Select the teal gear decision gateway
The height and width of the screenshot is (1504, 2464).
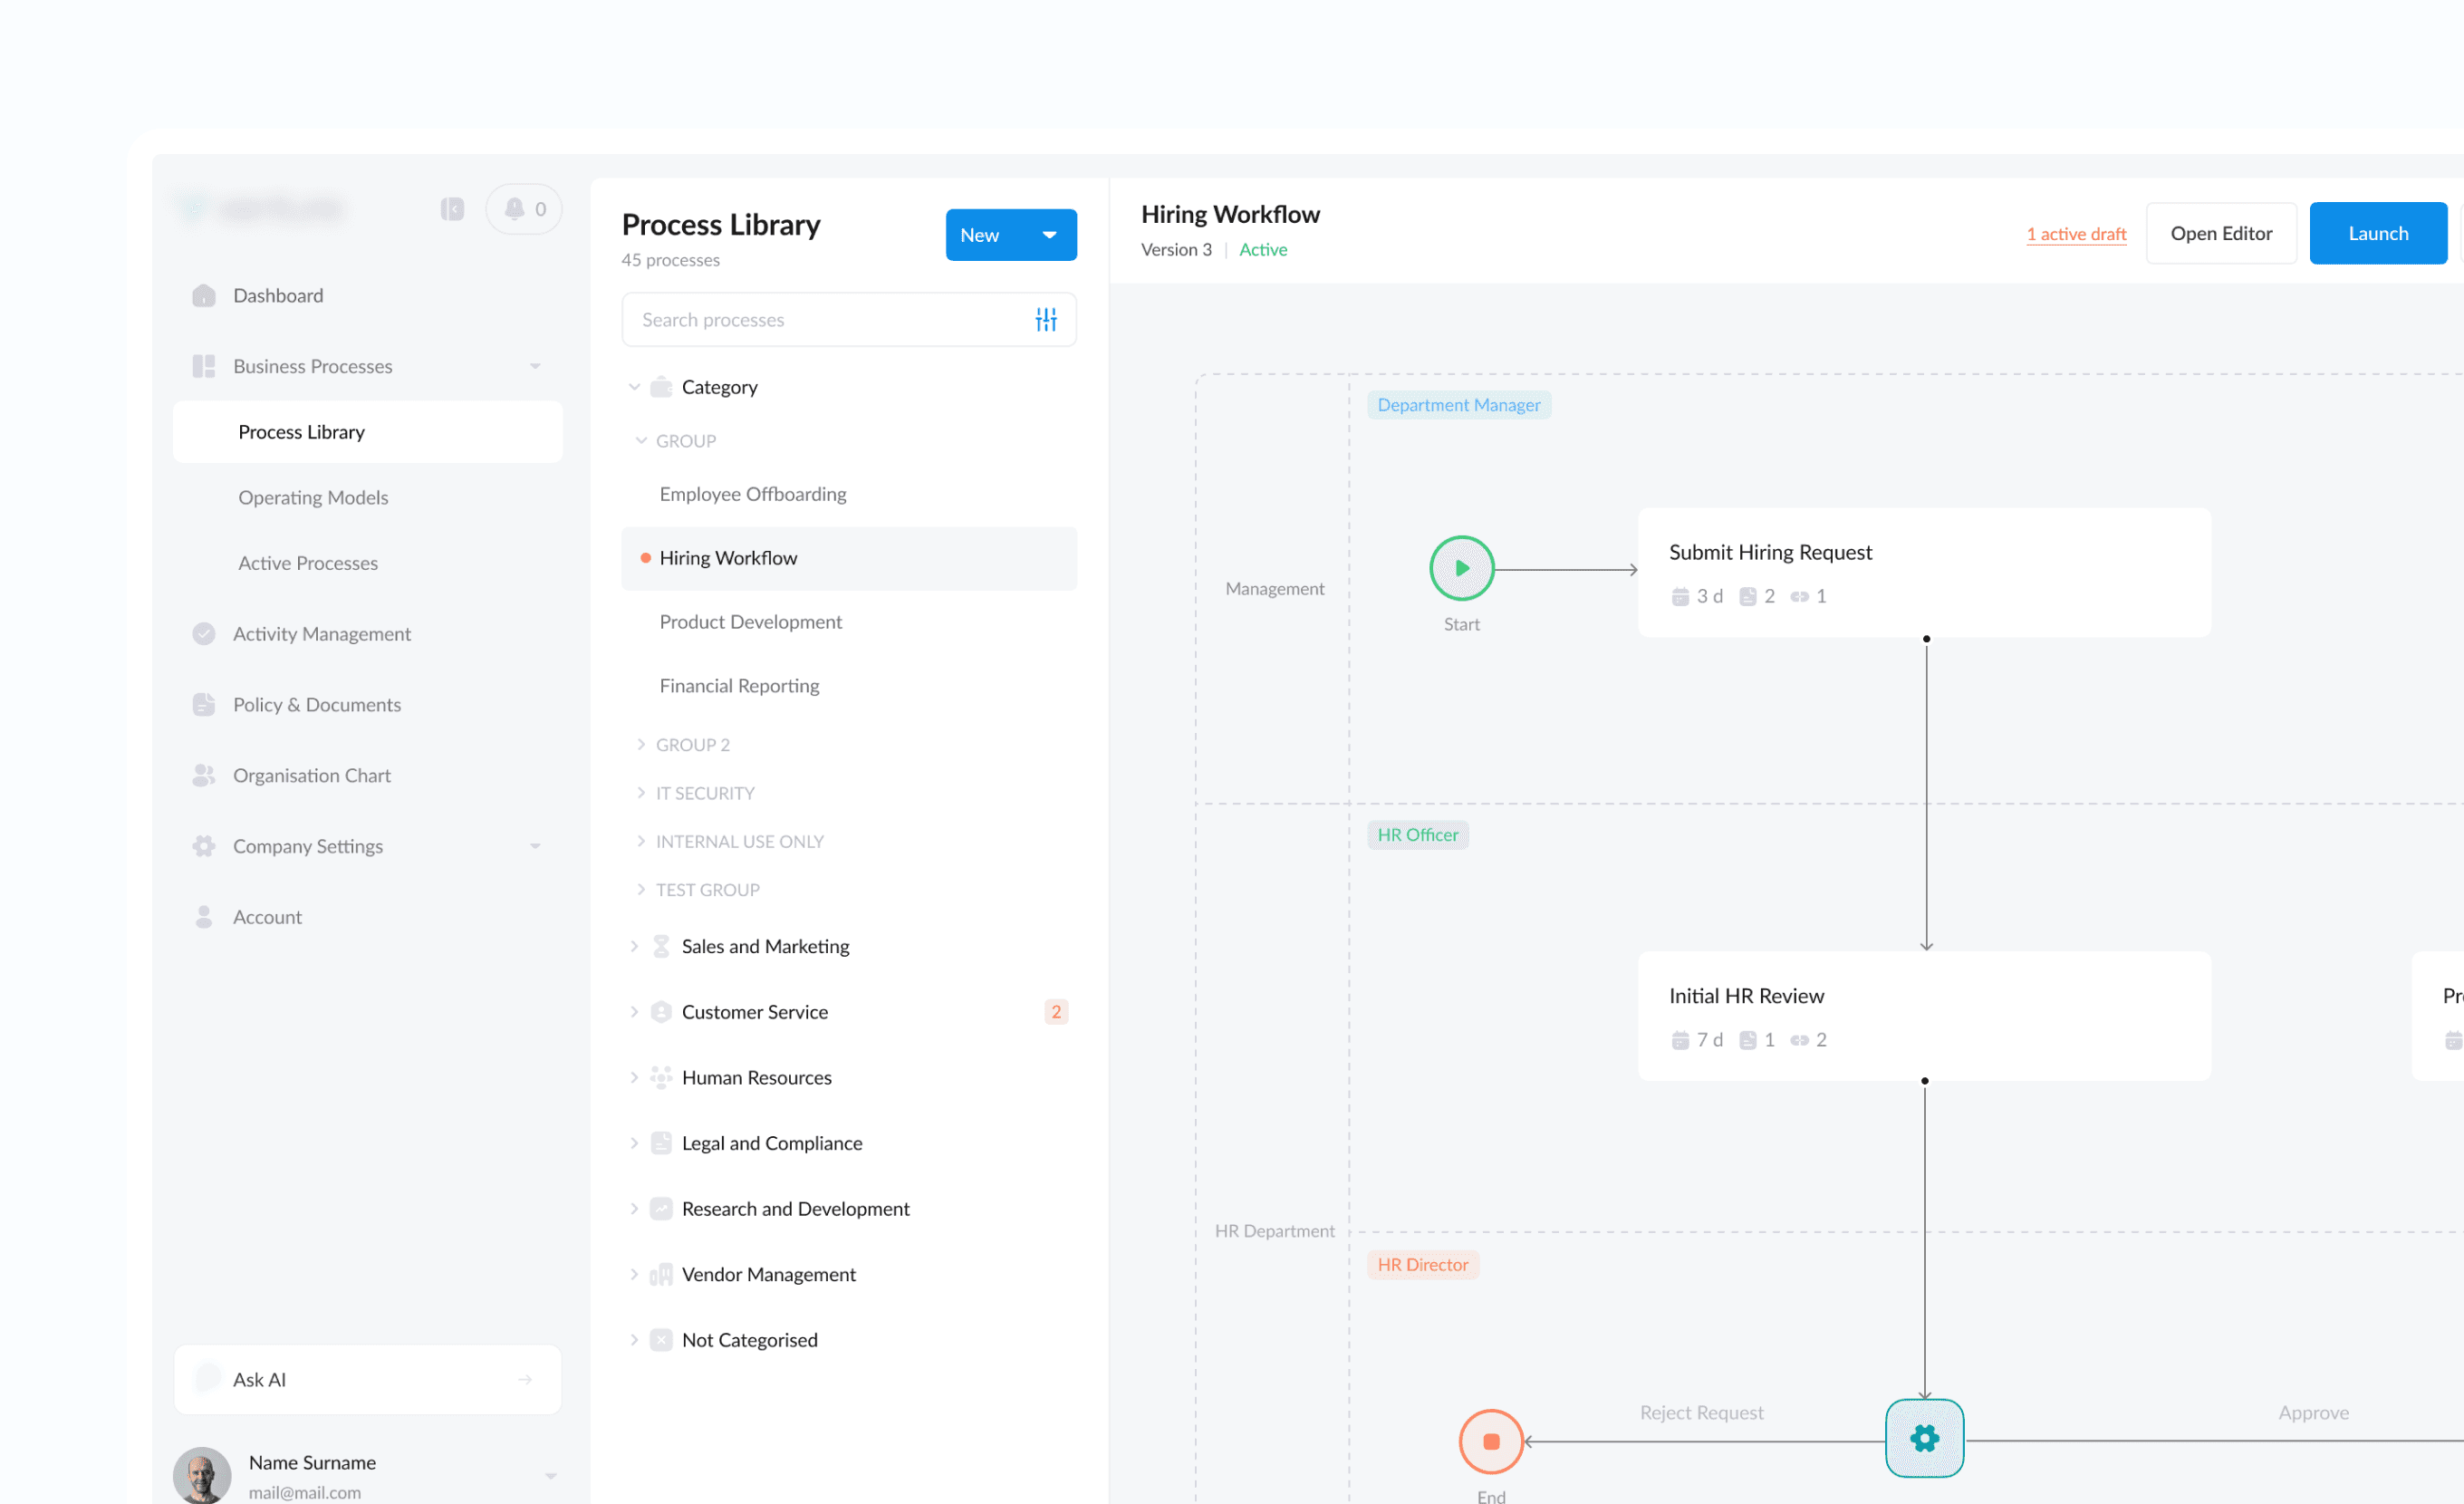pyautogui.click(x=1925, y=1439)
